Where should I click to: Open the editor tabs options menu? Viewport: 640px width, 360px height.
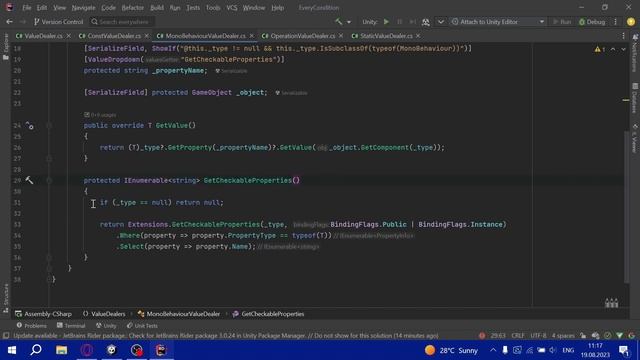tap(623, 36)
